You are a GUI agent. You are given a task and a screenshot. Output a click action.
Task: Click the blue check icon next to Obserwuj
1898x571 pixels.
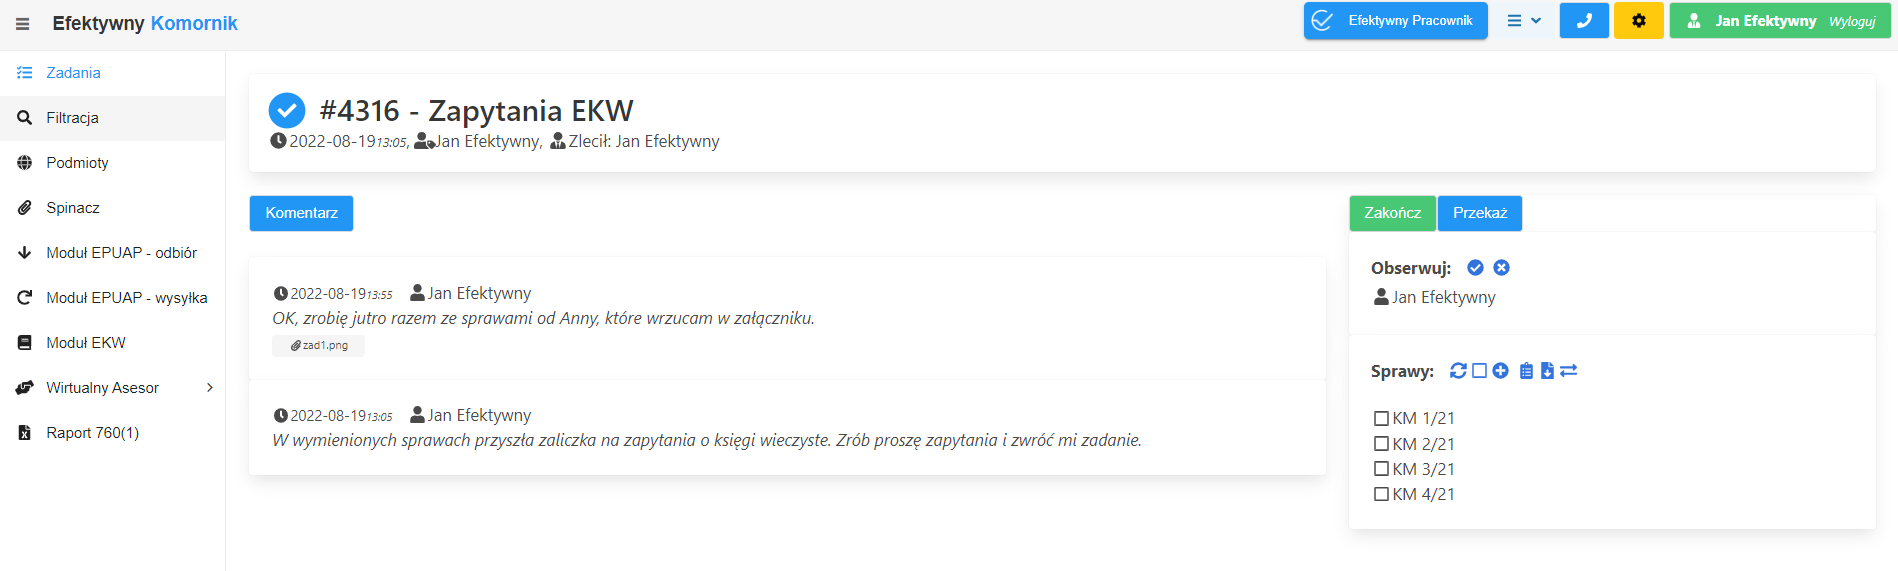(x=1475, y=268)
